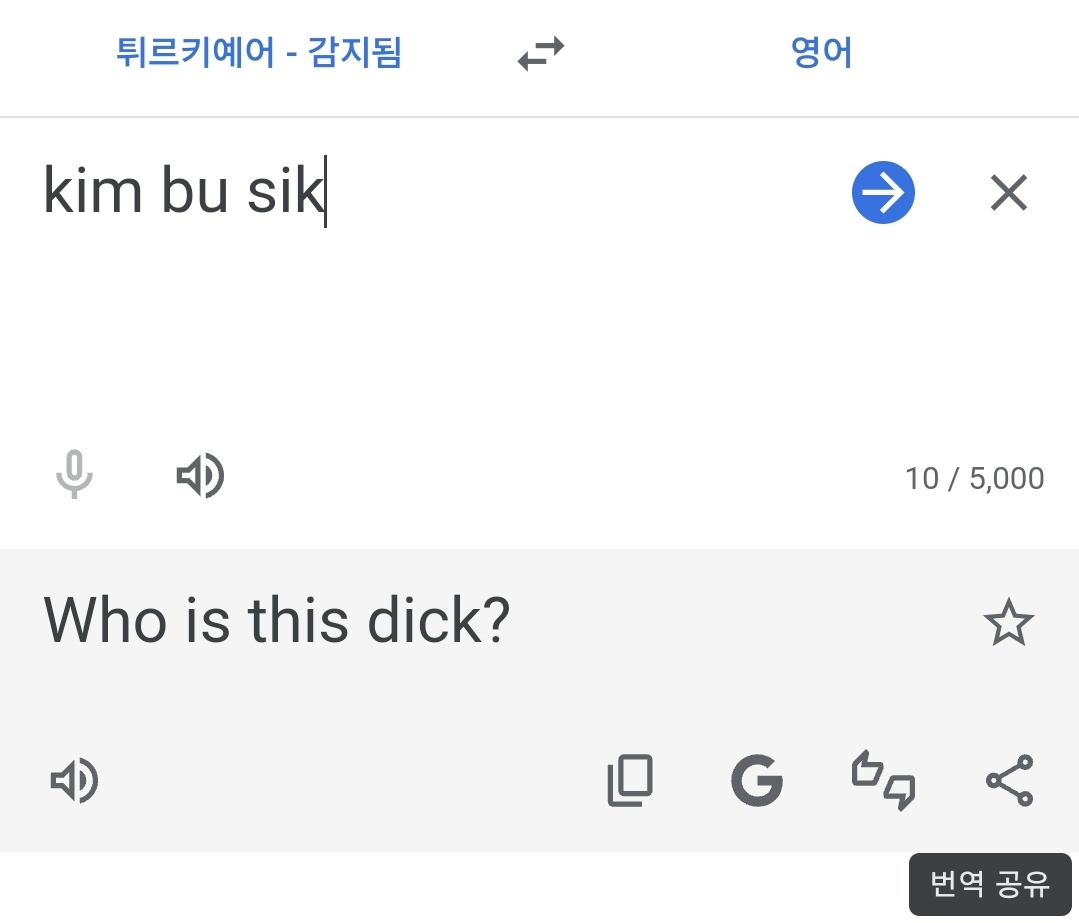This screenshot has width=1079, height=923.
Task: Share the translation using the share icon
Action: 1009,781
